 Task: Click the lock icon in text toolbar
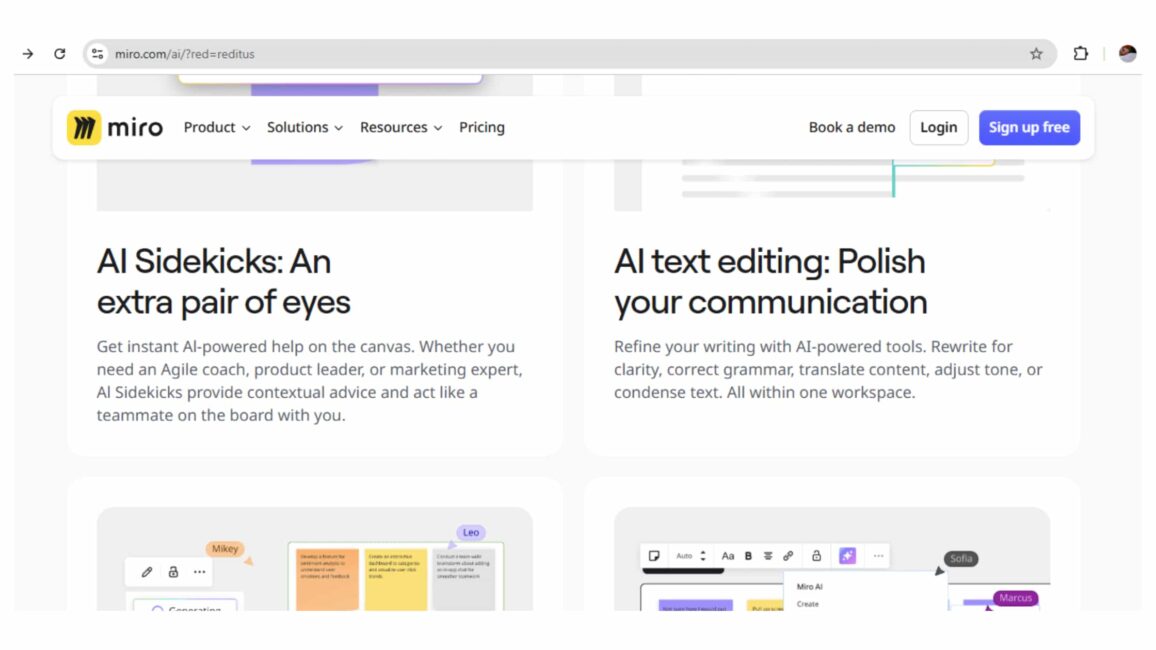pyautogui.click(x=816, y=556)
